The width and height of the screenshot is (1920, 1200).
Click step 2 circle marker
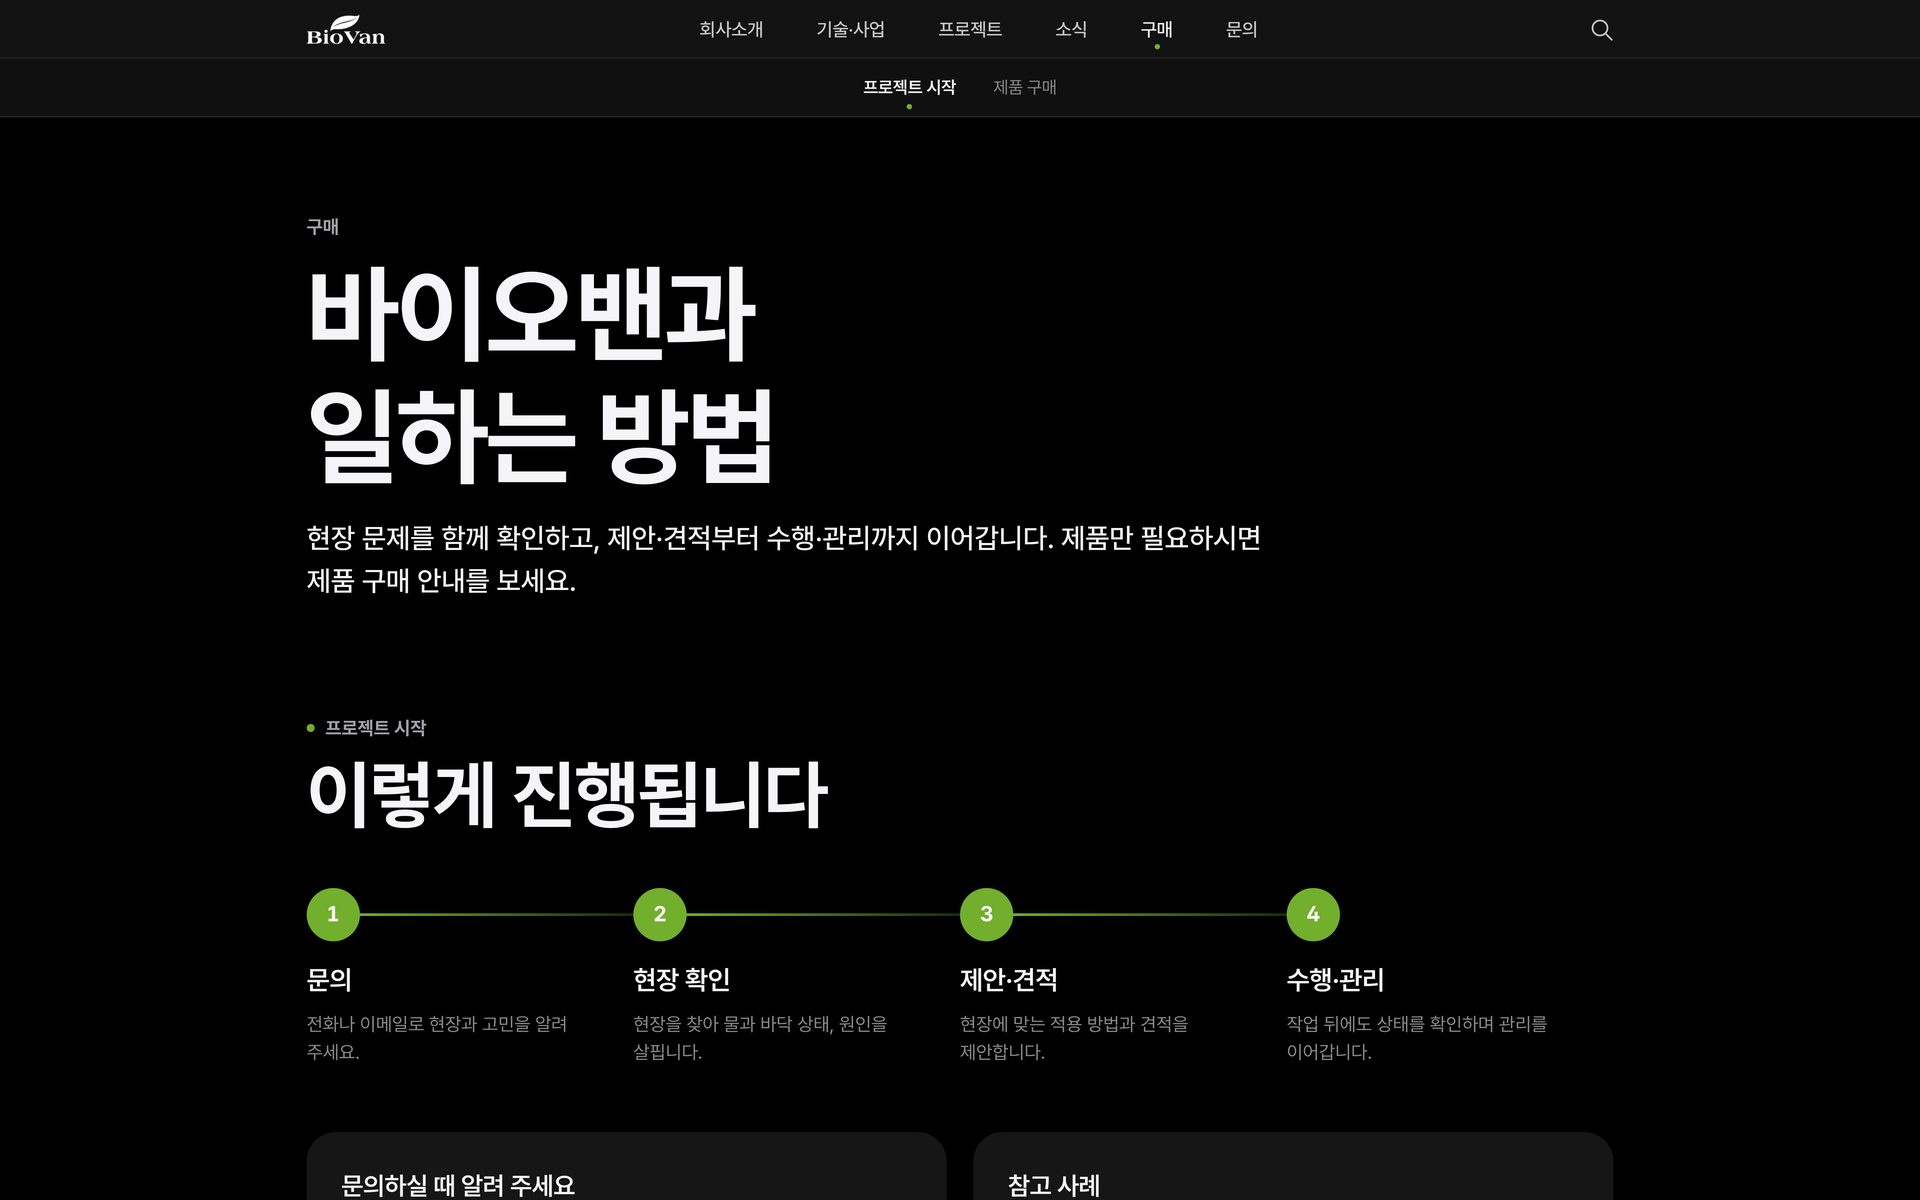click(660, 914)
